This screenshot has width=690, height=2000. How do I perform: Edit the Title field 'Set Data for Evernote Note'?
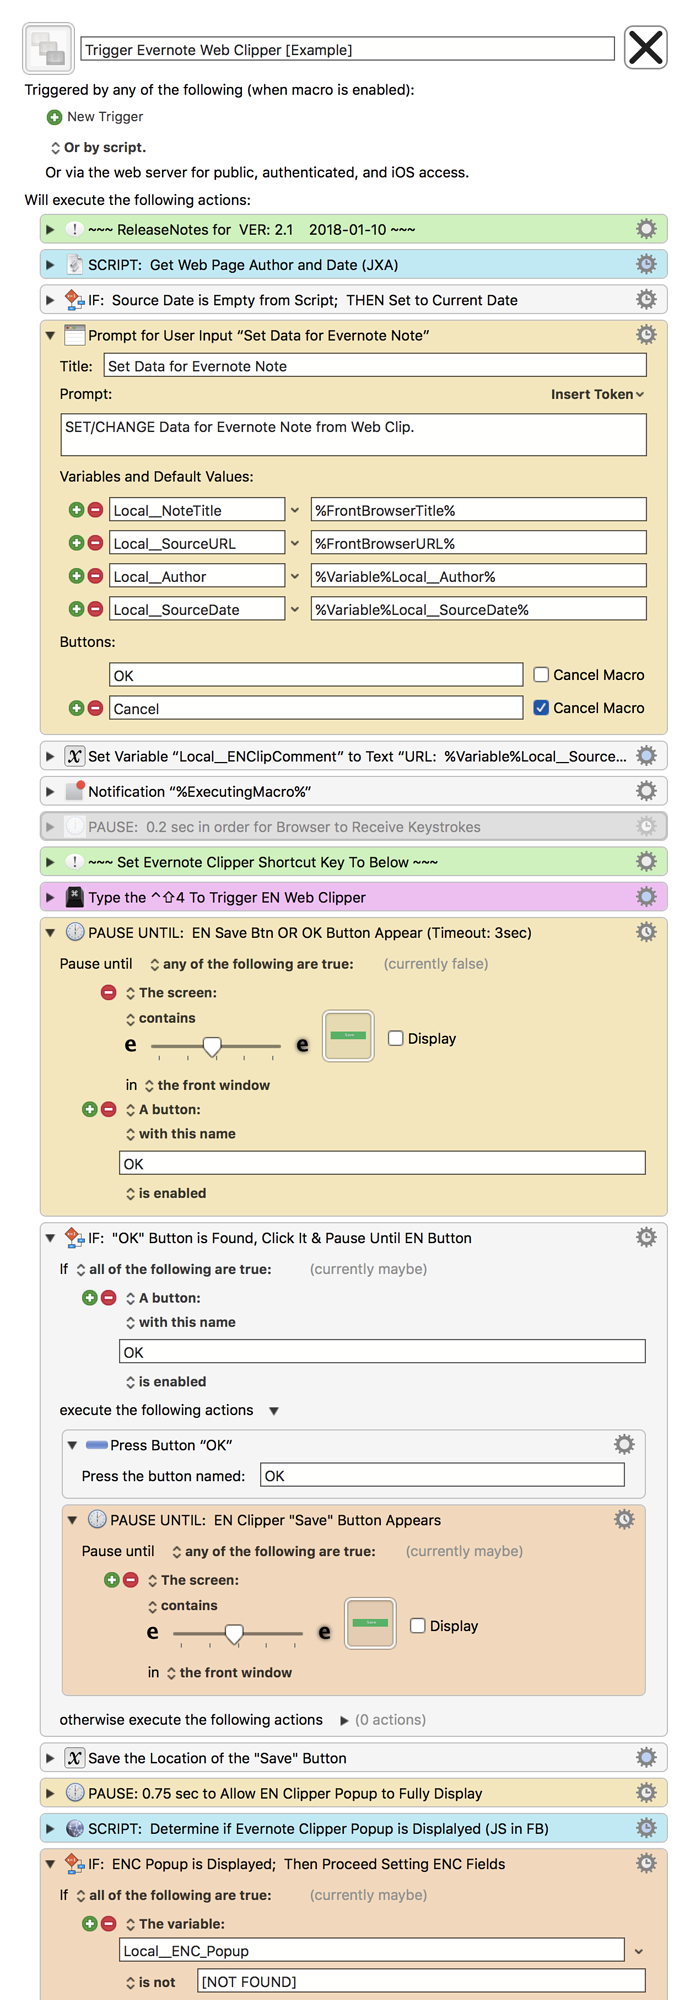[x=375, y=366]
